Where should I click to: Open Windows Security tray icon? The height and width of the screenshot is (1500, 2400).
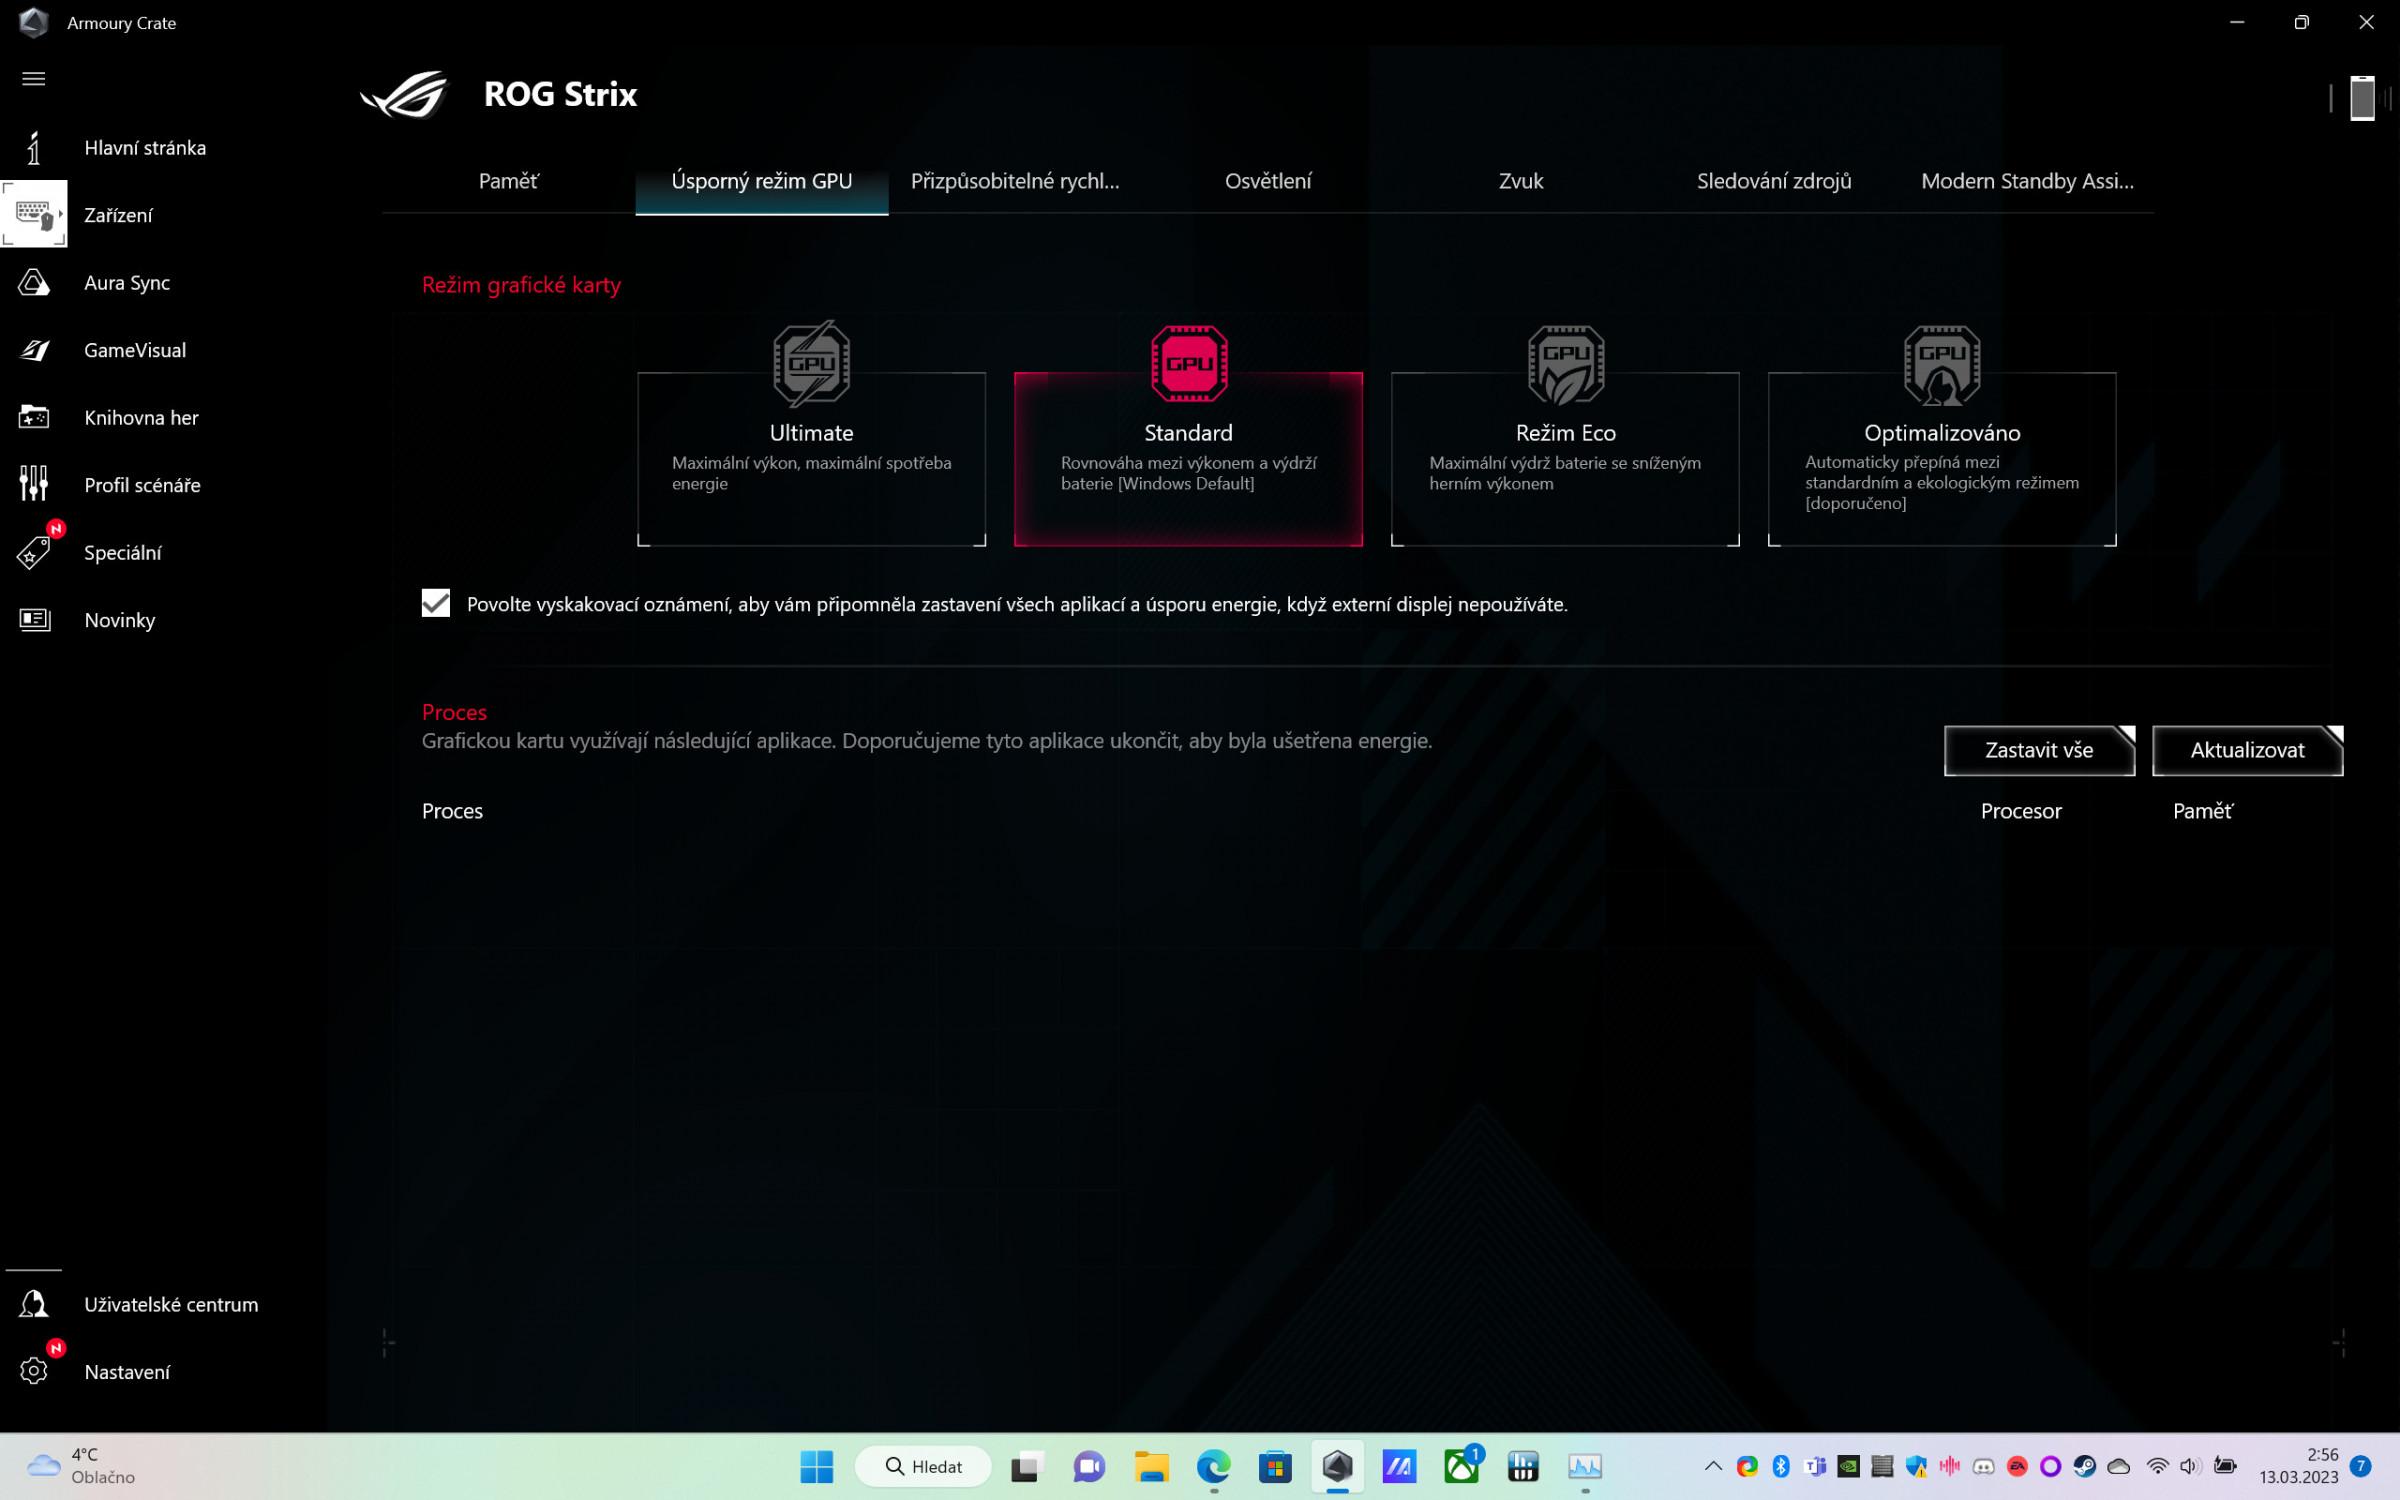tap(1916, 1466)
